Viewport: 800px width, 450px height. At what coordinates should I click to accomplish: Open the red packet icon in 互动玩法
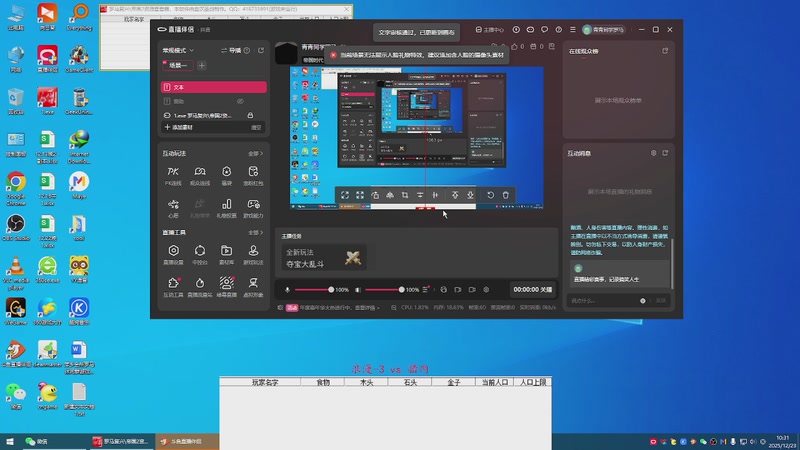click(x=253, y=176)
